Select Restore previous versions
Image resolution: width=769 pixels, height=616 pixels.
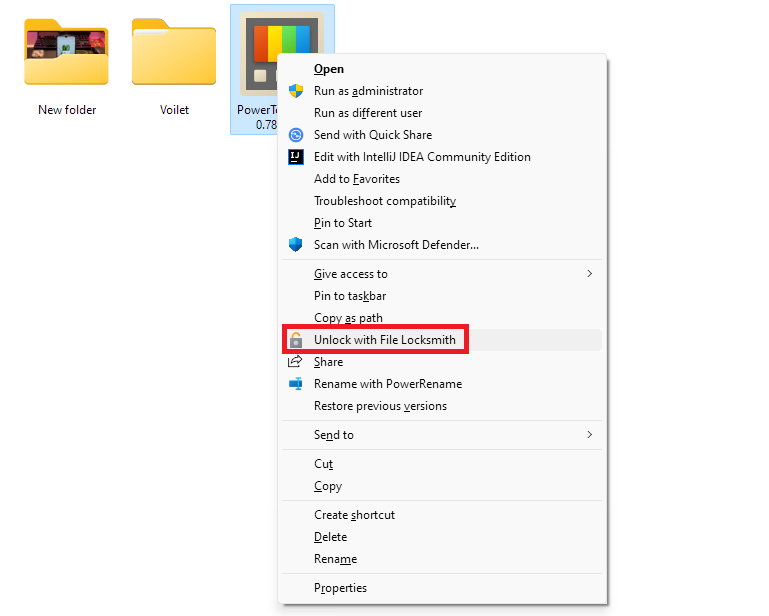380,406
